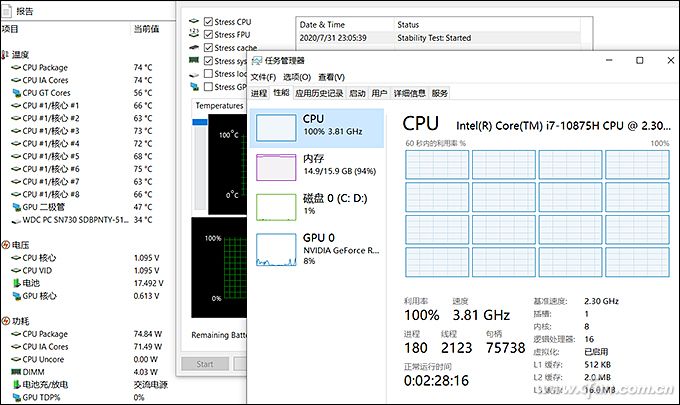Image resolution: width=680 pixels, height=405 pixels.
Task: Click the 温度 thermometer icon
Action: (x=5, y=55)
